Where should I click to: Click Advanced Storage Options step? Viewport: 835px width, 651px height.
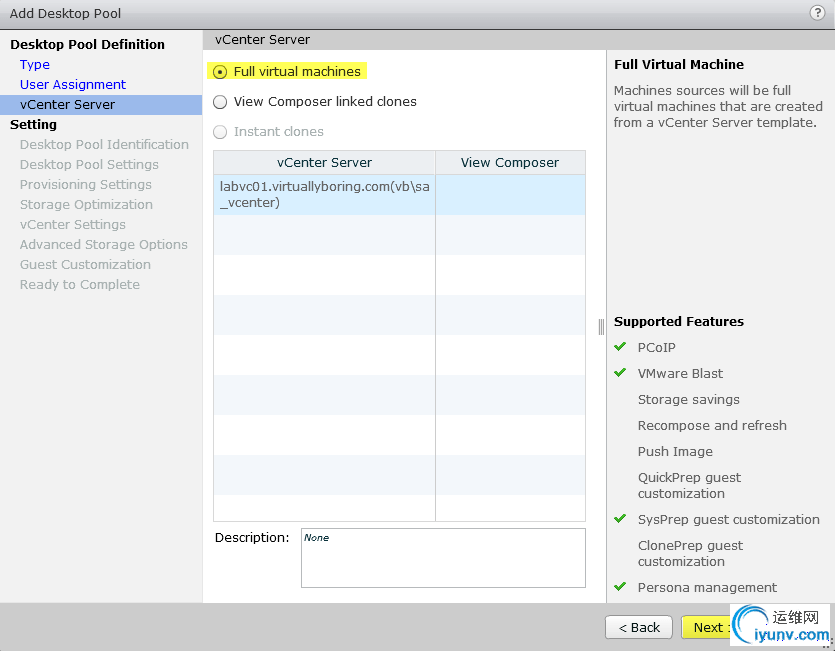(104, 245)
